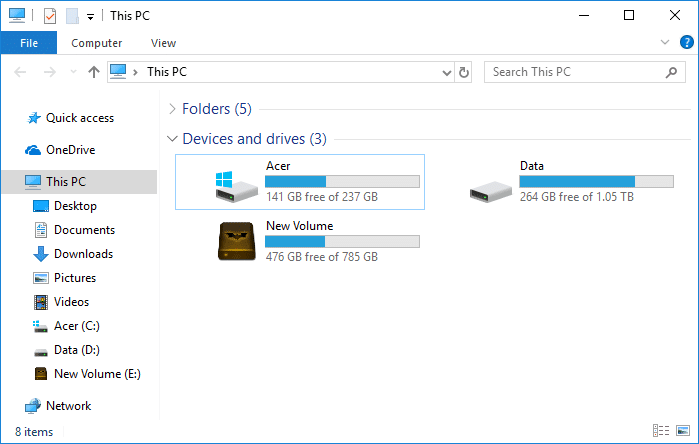Open the File menu
Viewport: 699px width, 444px height.
click(x=28, y=43)
